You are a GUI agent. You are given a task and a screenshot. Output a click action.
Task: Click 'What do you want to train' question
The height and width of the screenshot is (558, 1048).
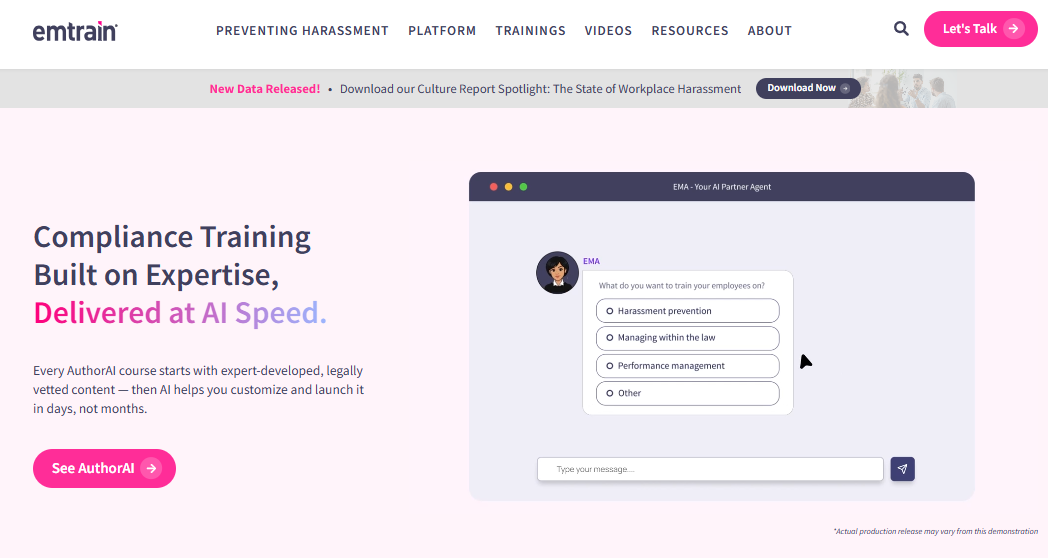[x=682, y=285]
